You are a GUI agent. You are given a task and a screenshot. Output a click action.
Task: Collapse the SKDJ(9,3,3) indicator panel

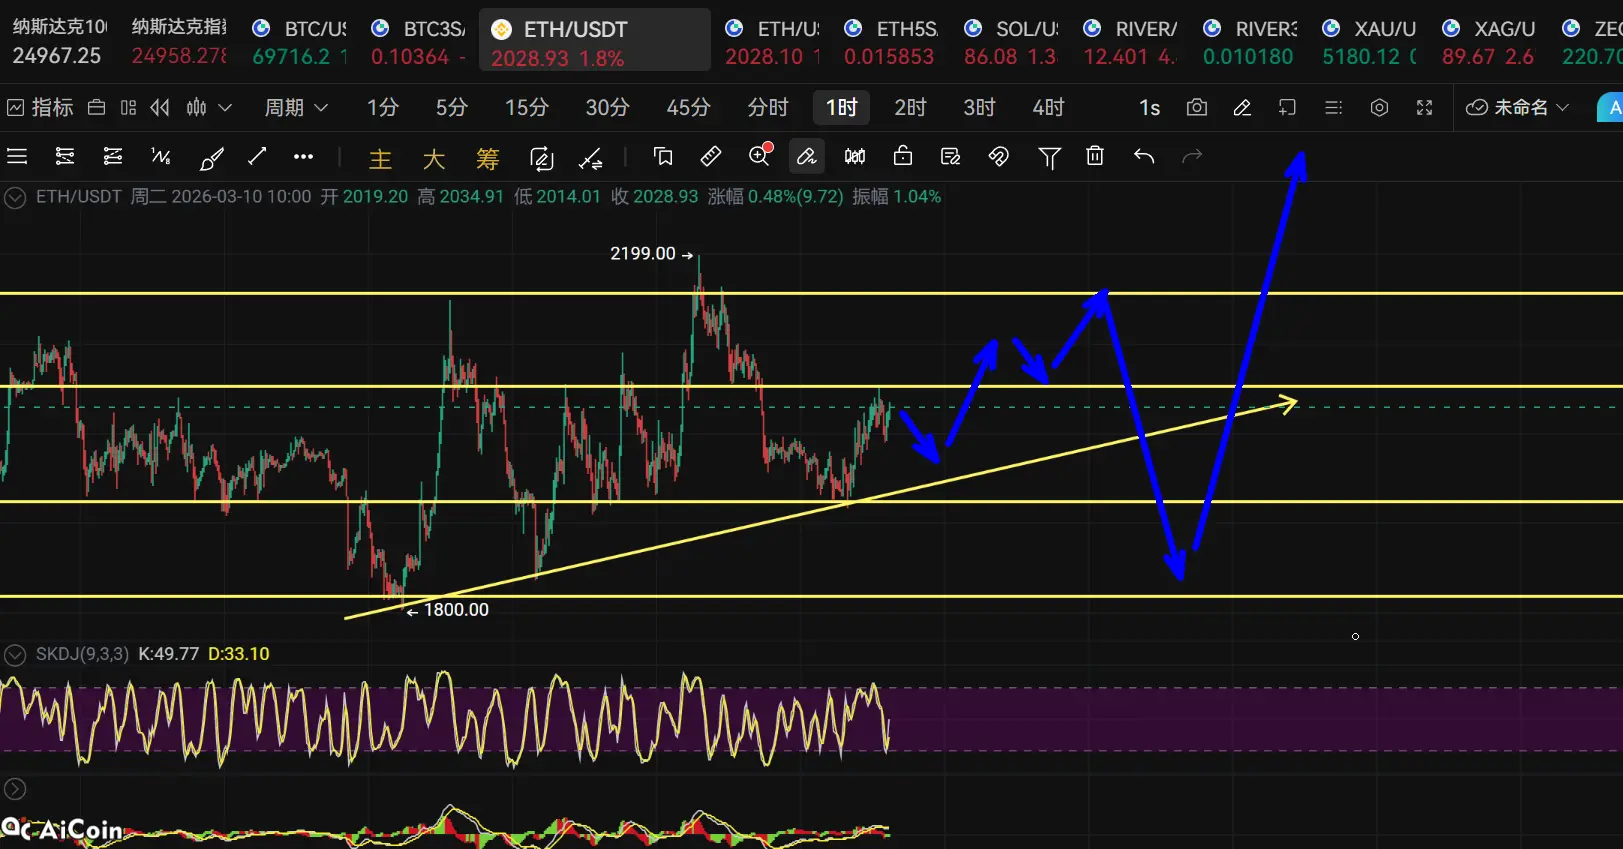click(15, 655)
